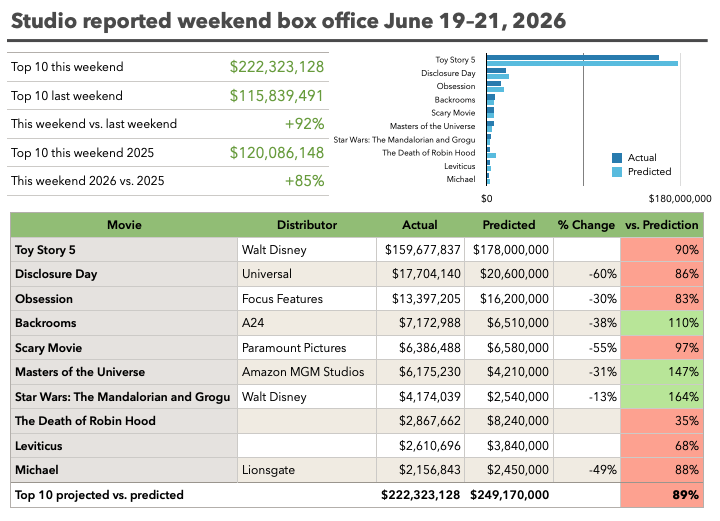Click the 'Lionsgate' distributor cell

tap(307, 470)
